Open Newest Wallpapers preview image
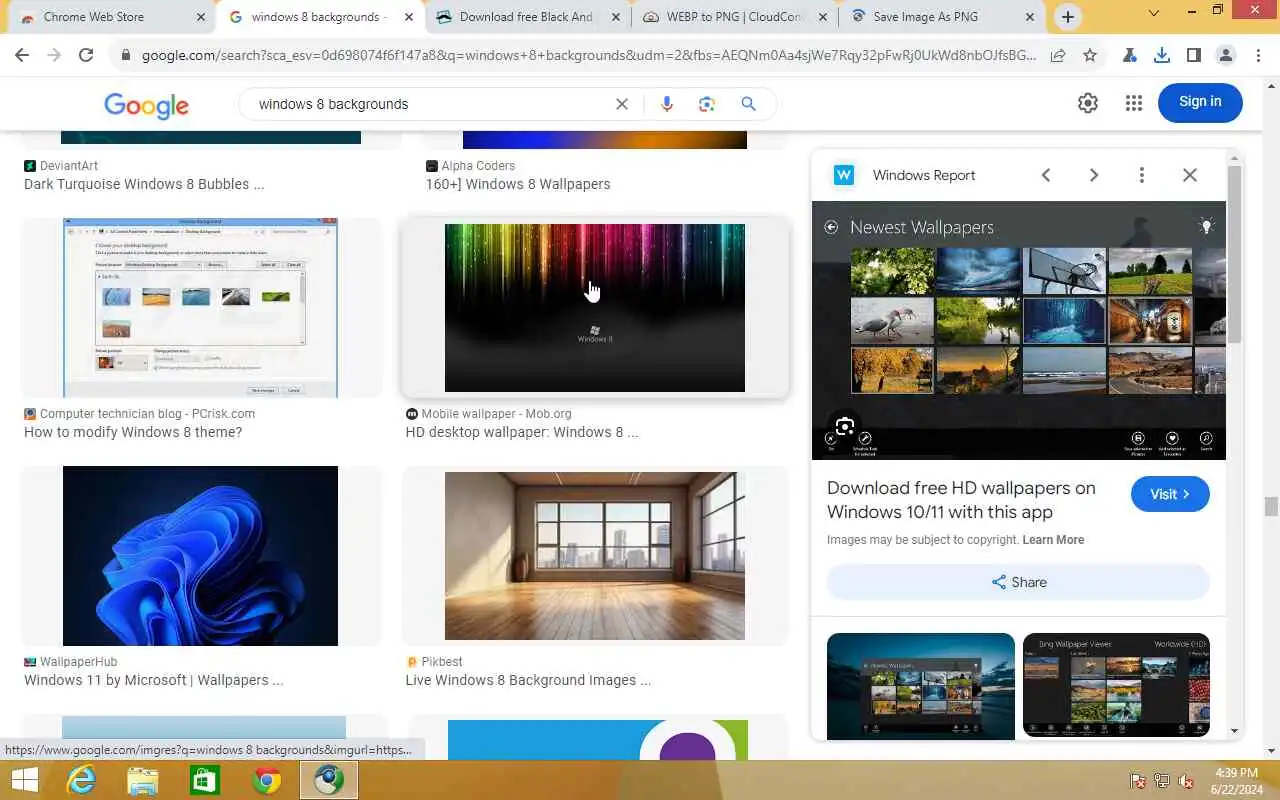This screenshot has height=800, width=1280. pyautogui.click(x=1018, y=331)
